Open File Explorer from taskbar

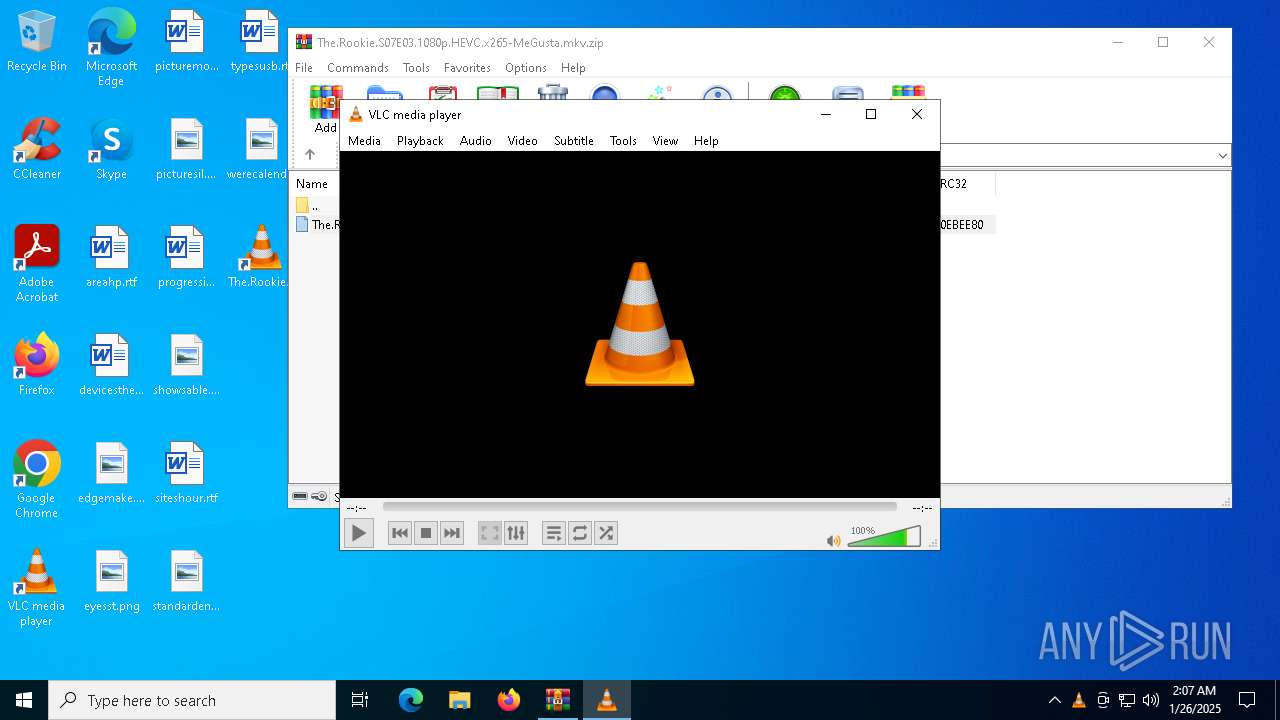pyautogui.click(x=459, y=700)
